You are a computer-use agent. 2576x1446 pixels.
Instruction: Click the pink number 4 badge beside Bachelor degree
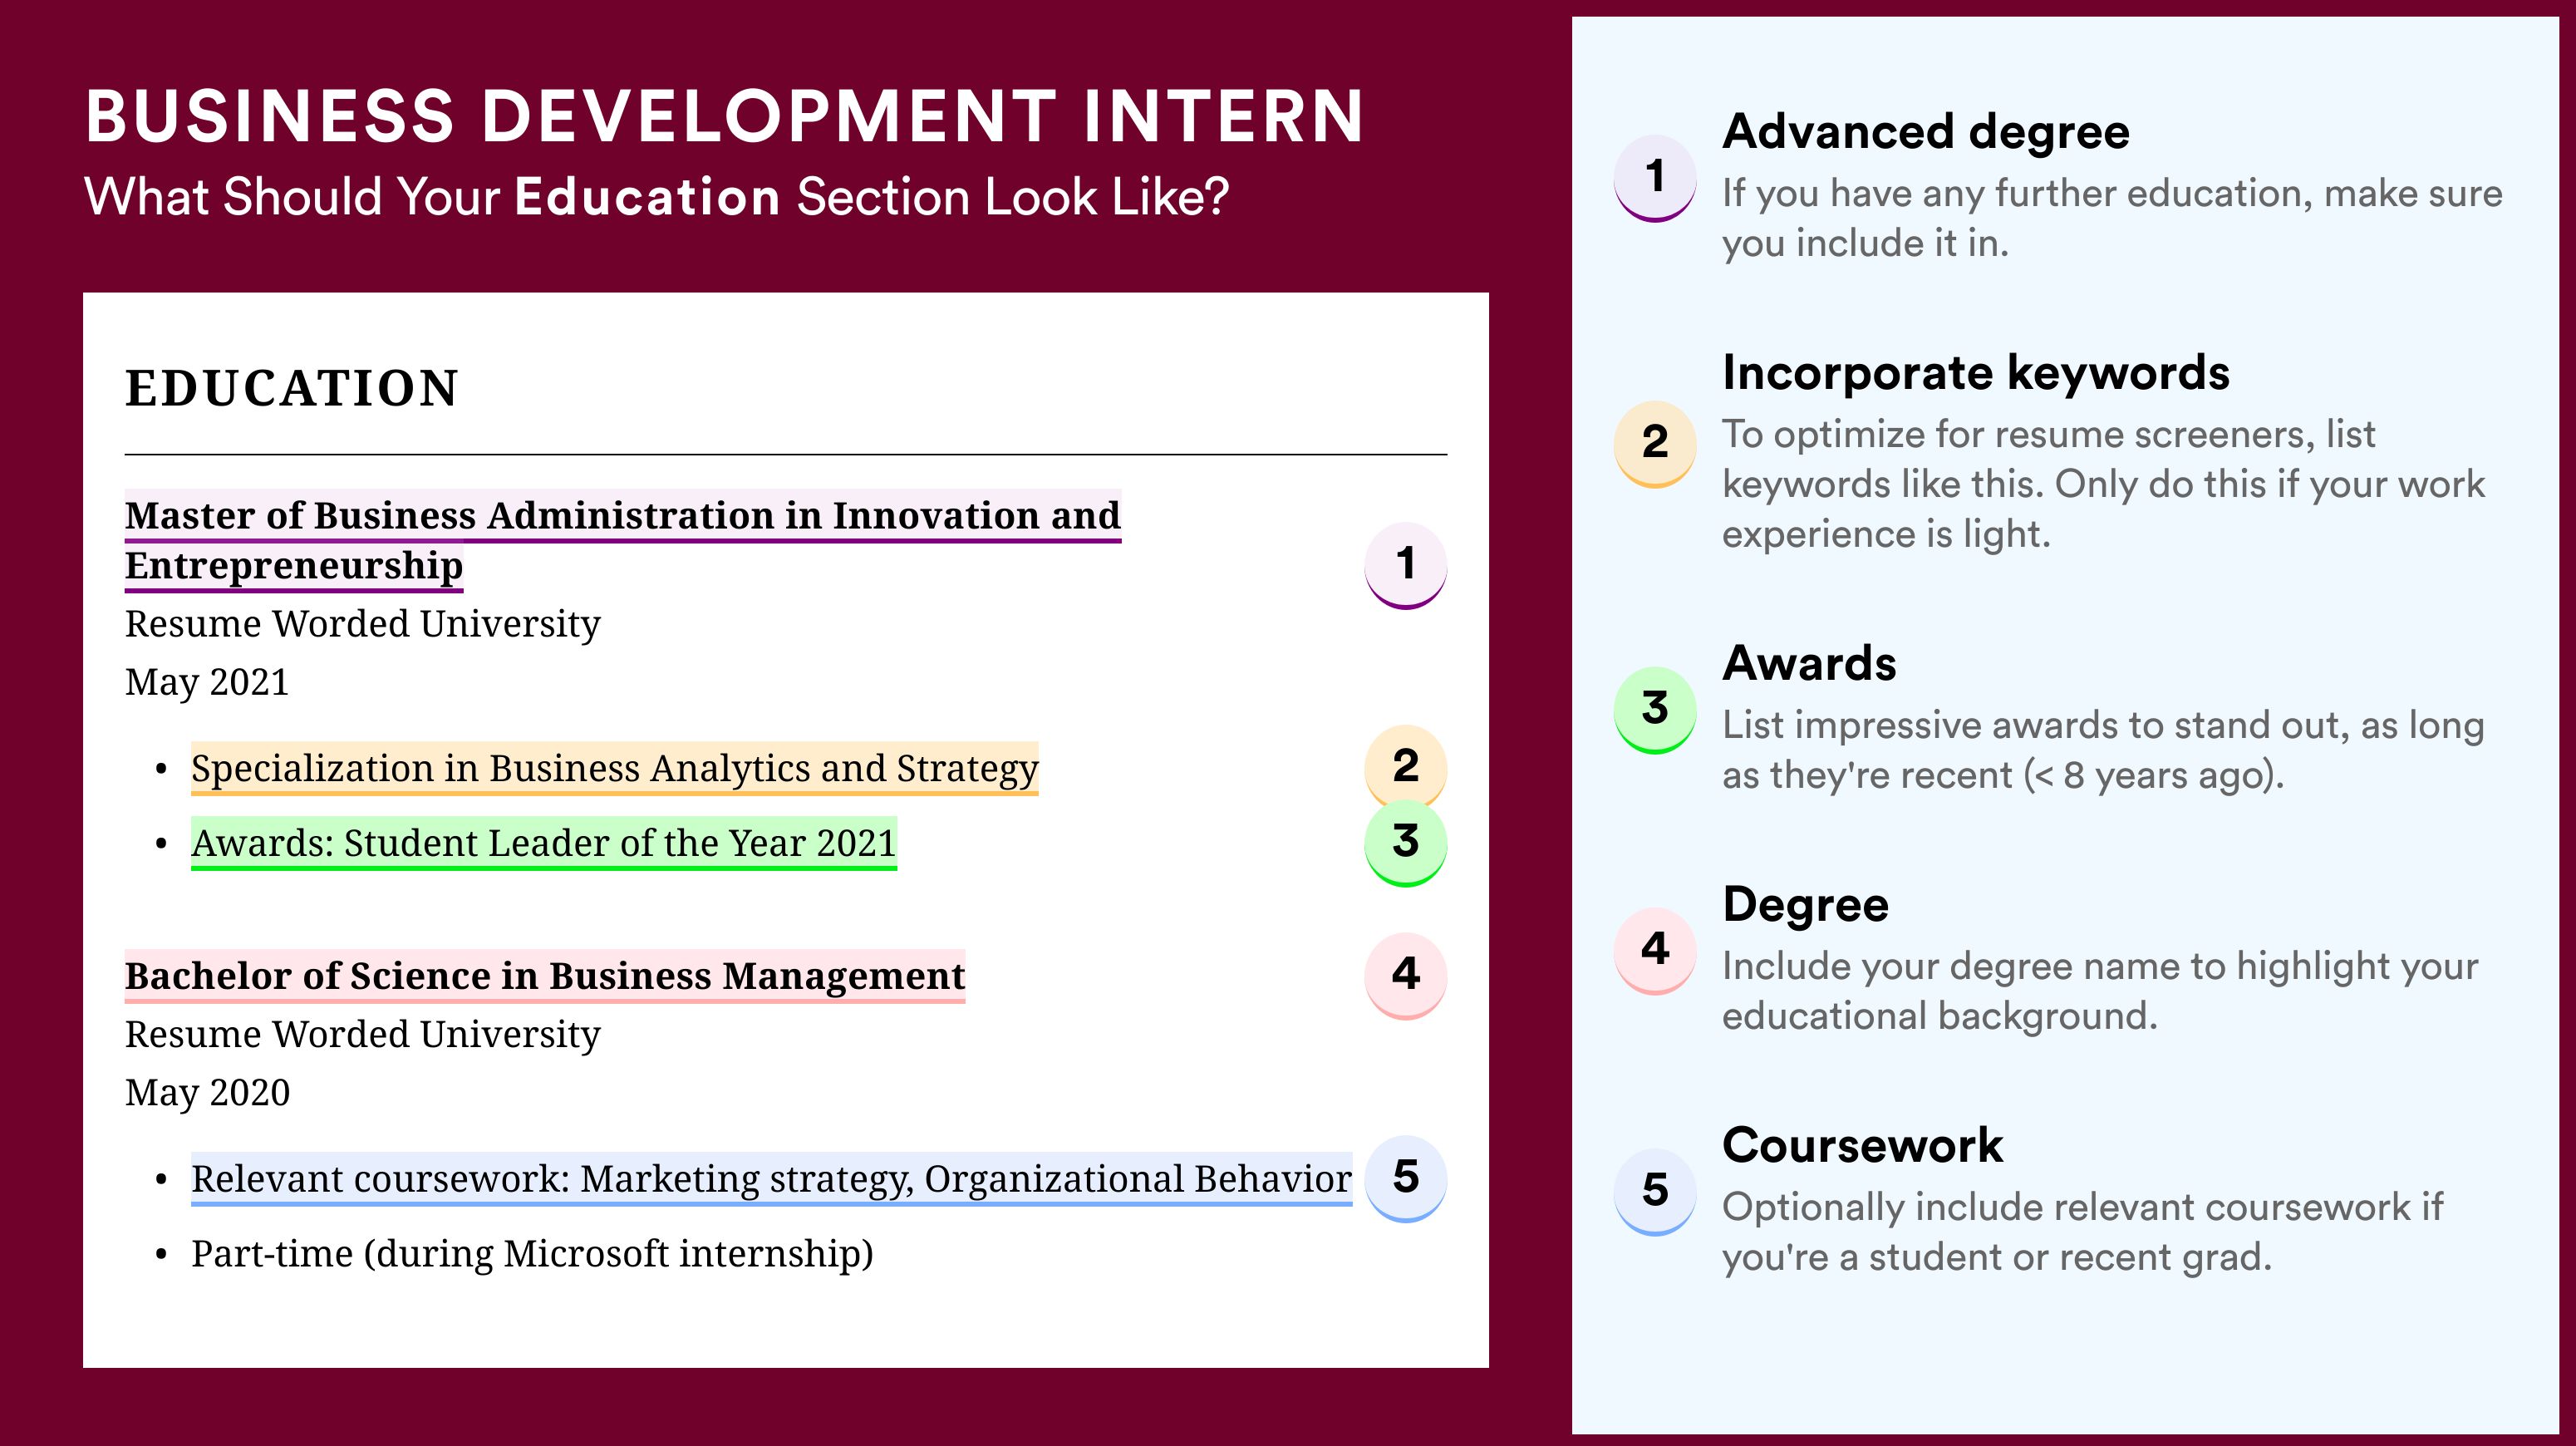(x=1405, y=975)
